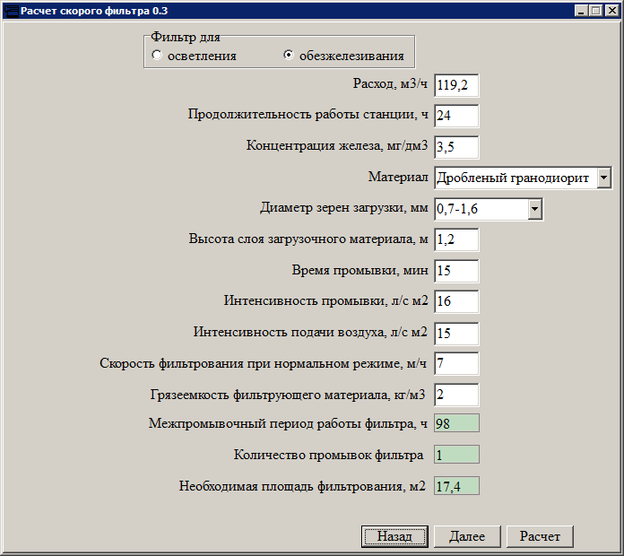Screen dimensions: 624x556
Task: Click the Высота слоя загрузочного материала field
Action: click(x=456, y=240)
